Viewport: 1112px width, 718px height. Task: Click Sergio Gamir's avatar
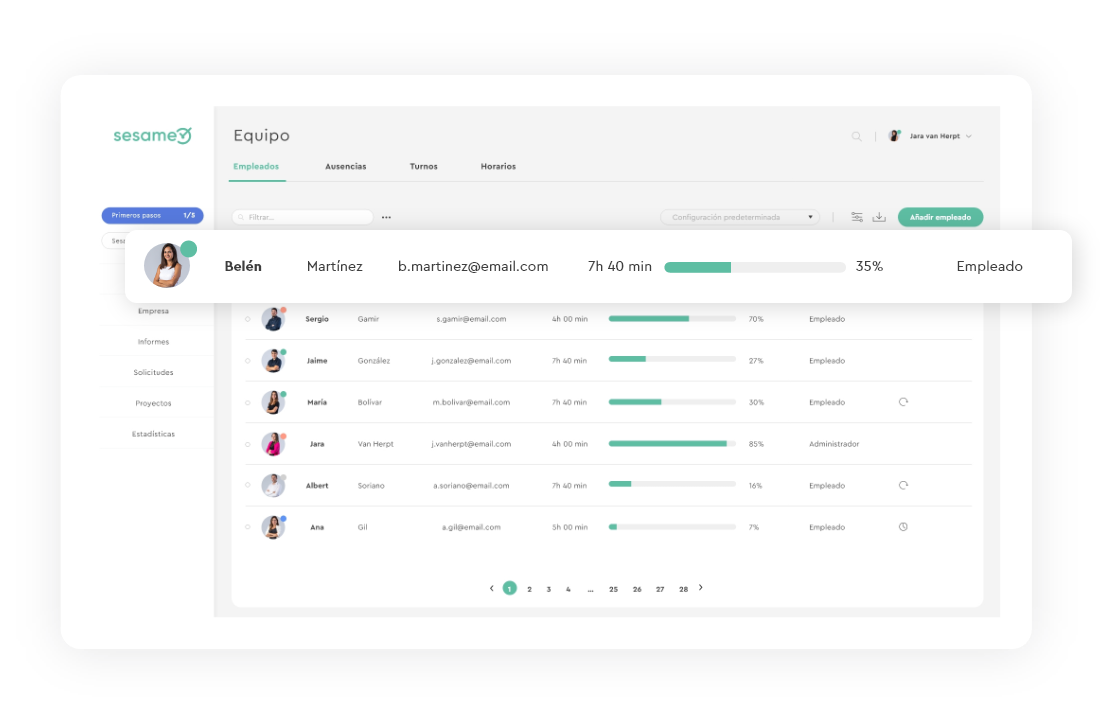tap(273, 319)
